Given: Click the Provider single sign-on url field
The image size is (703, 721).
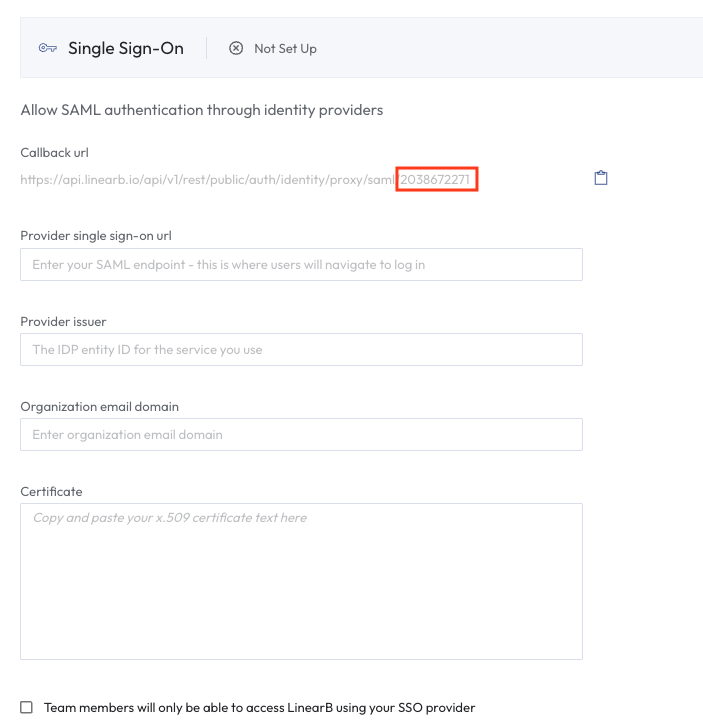Looking at the screenshot, I should [301, 264].
